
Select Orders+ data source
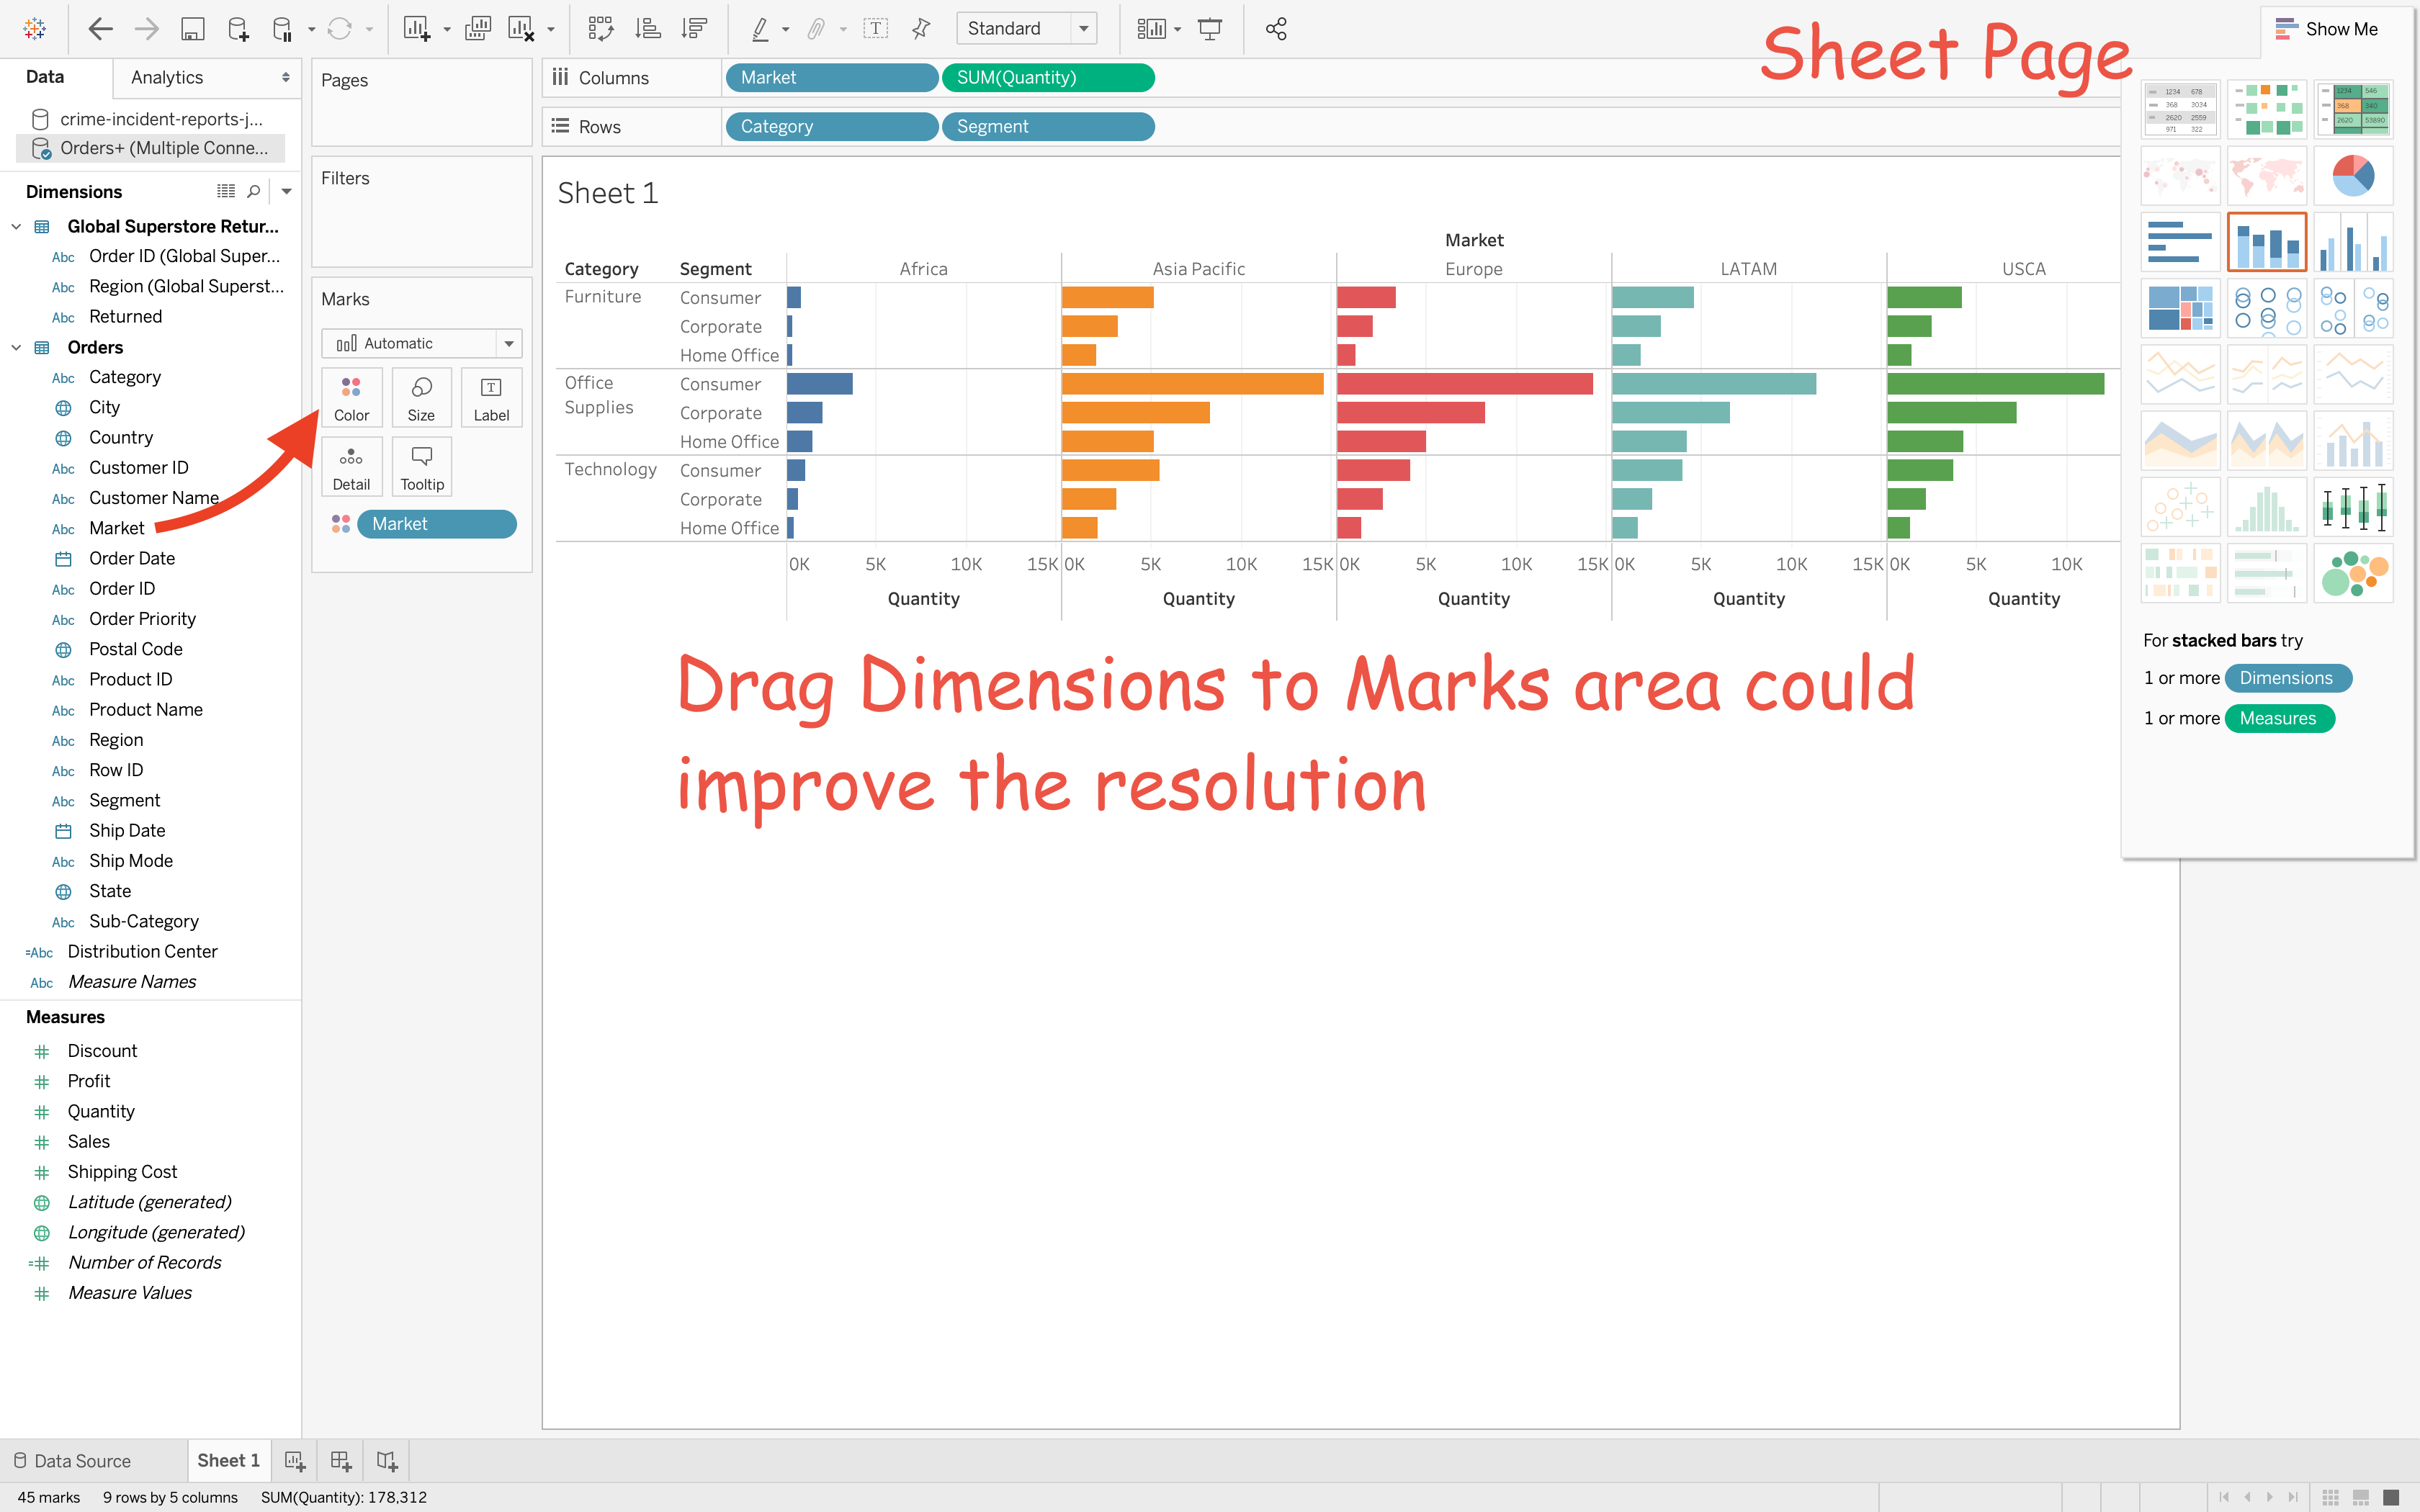(x=163, y=148)
